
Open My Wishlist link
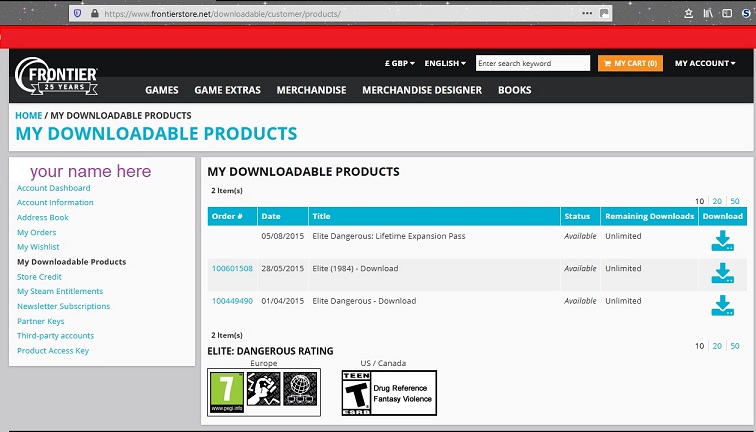coord(38,247)
